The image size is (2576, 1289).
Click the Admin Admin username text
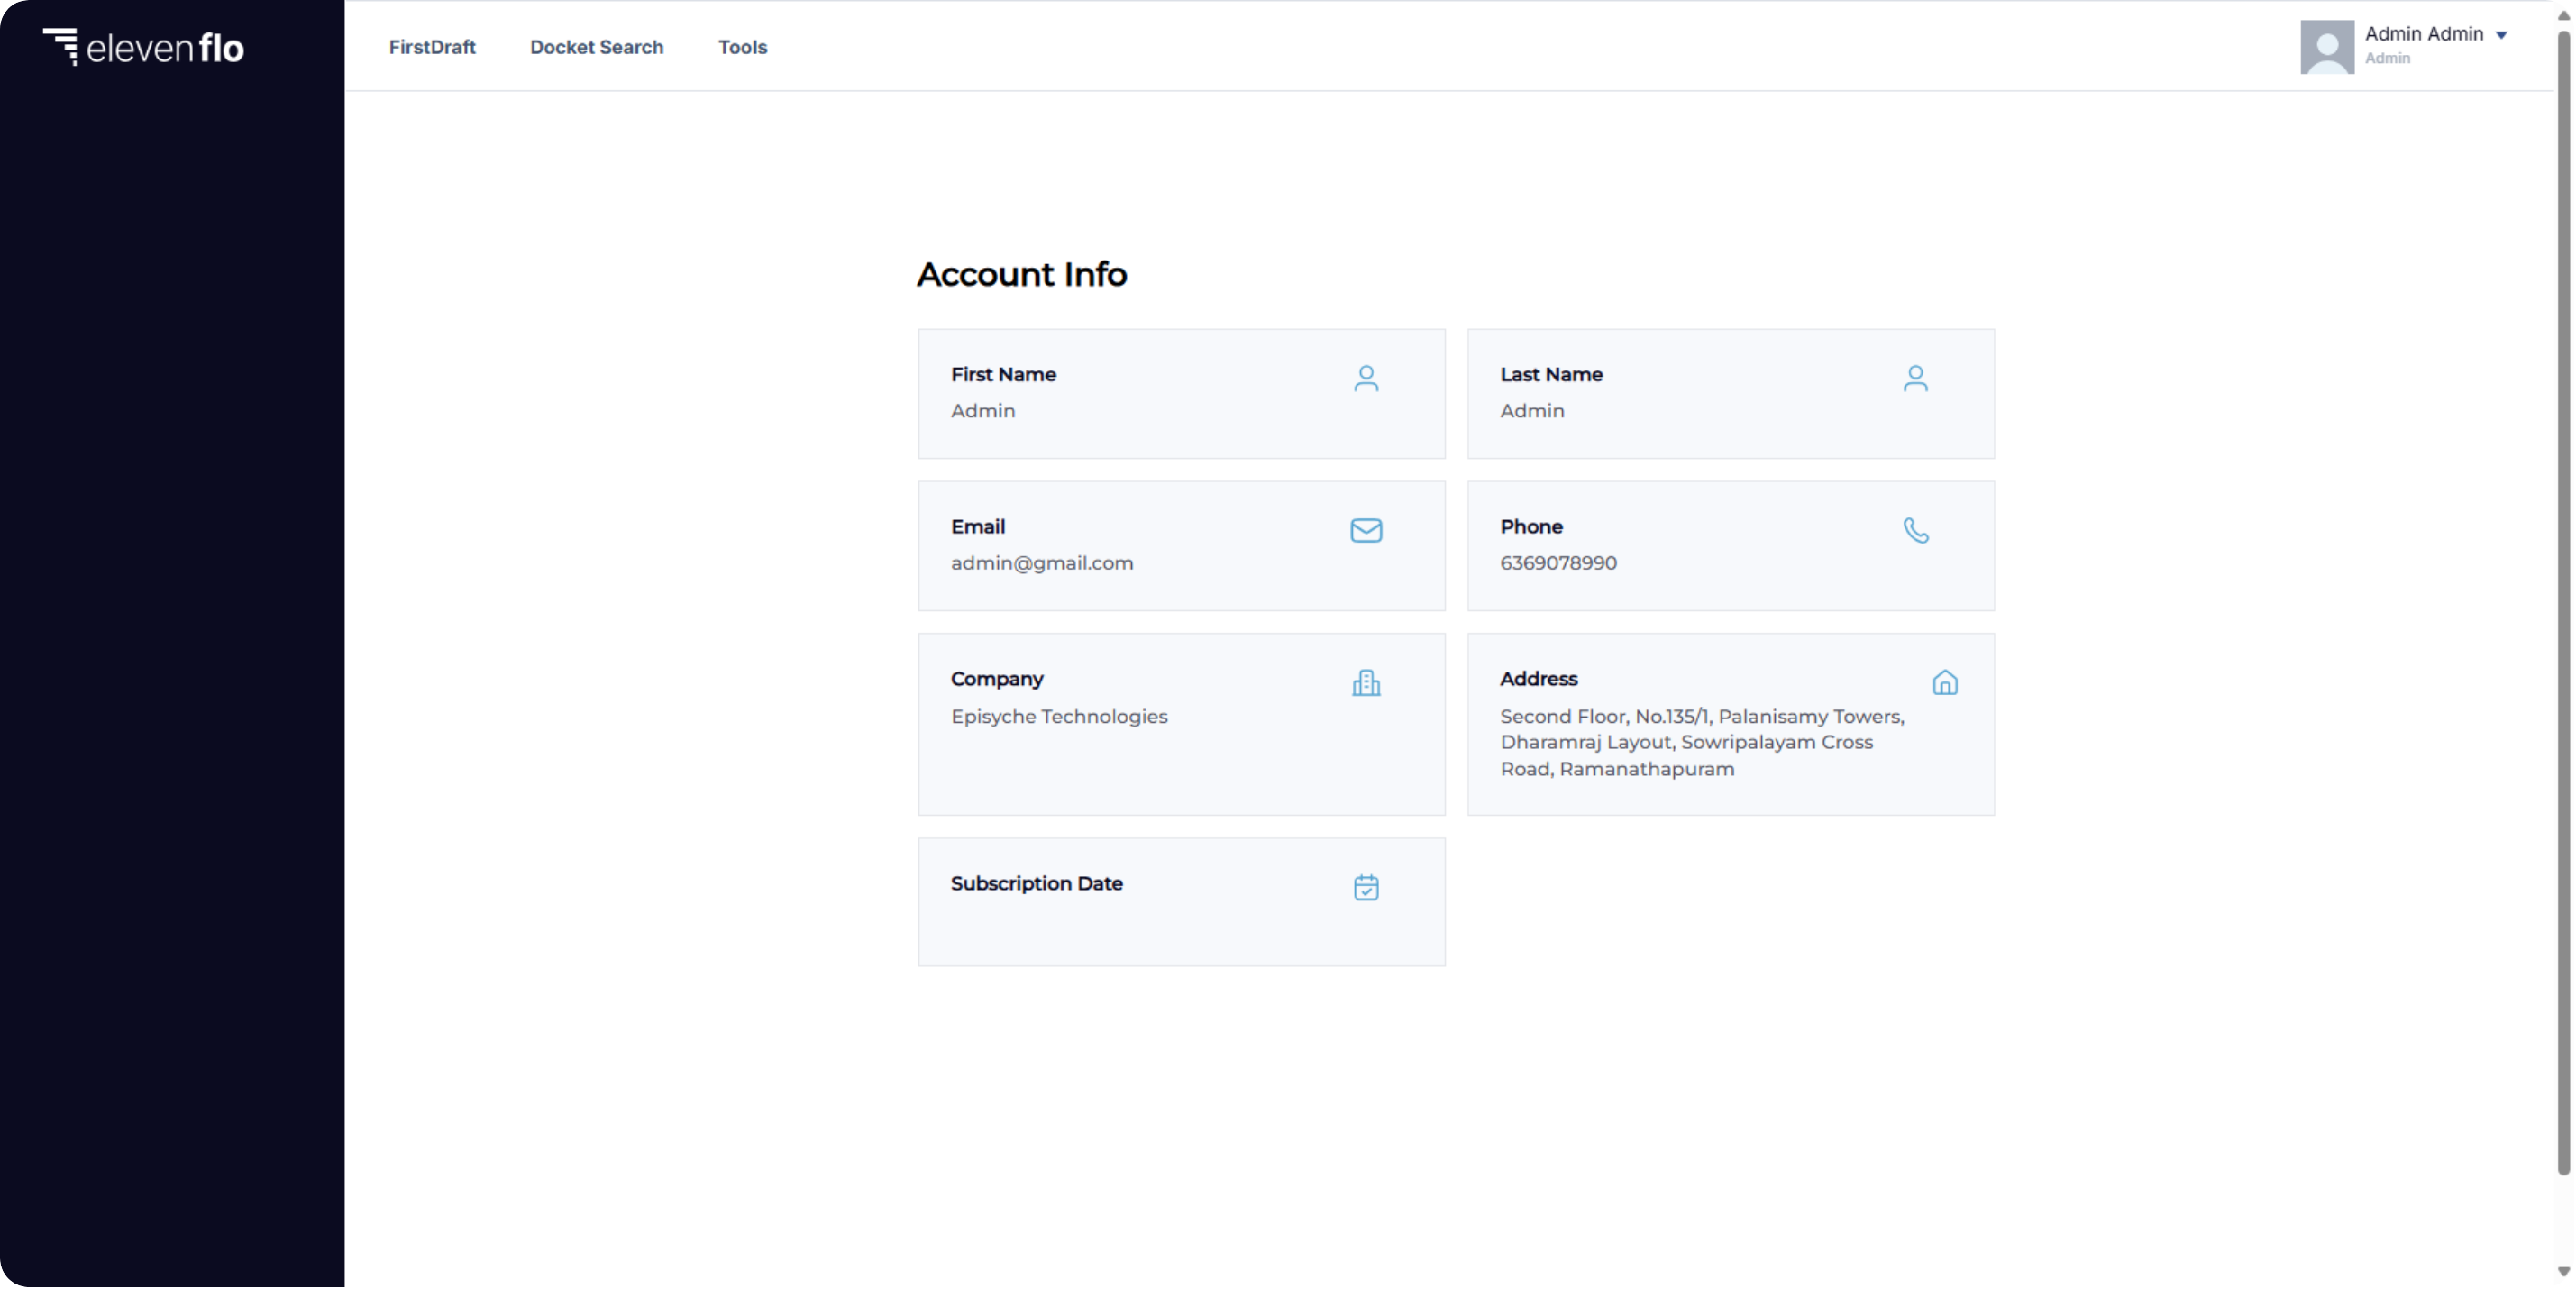point(2423,34)
